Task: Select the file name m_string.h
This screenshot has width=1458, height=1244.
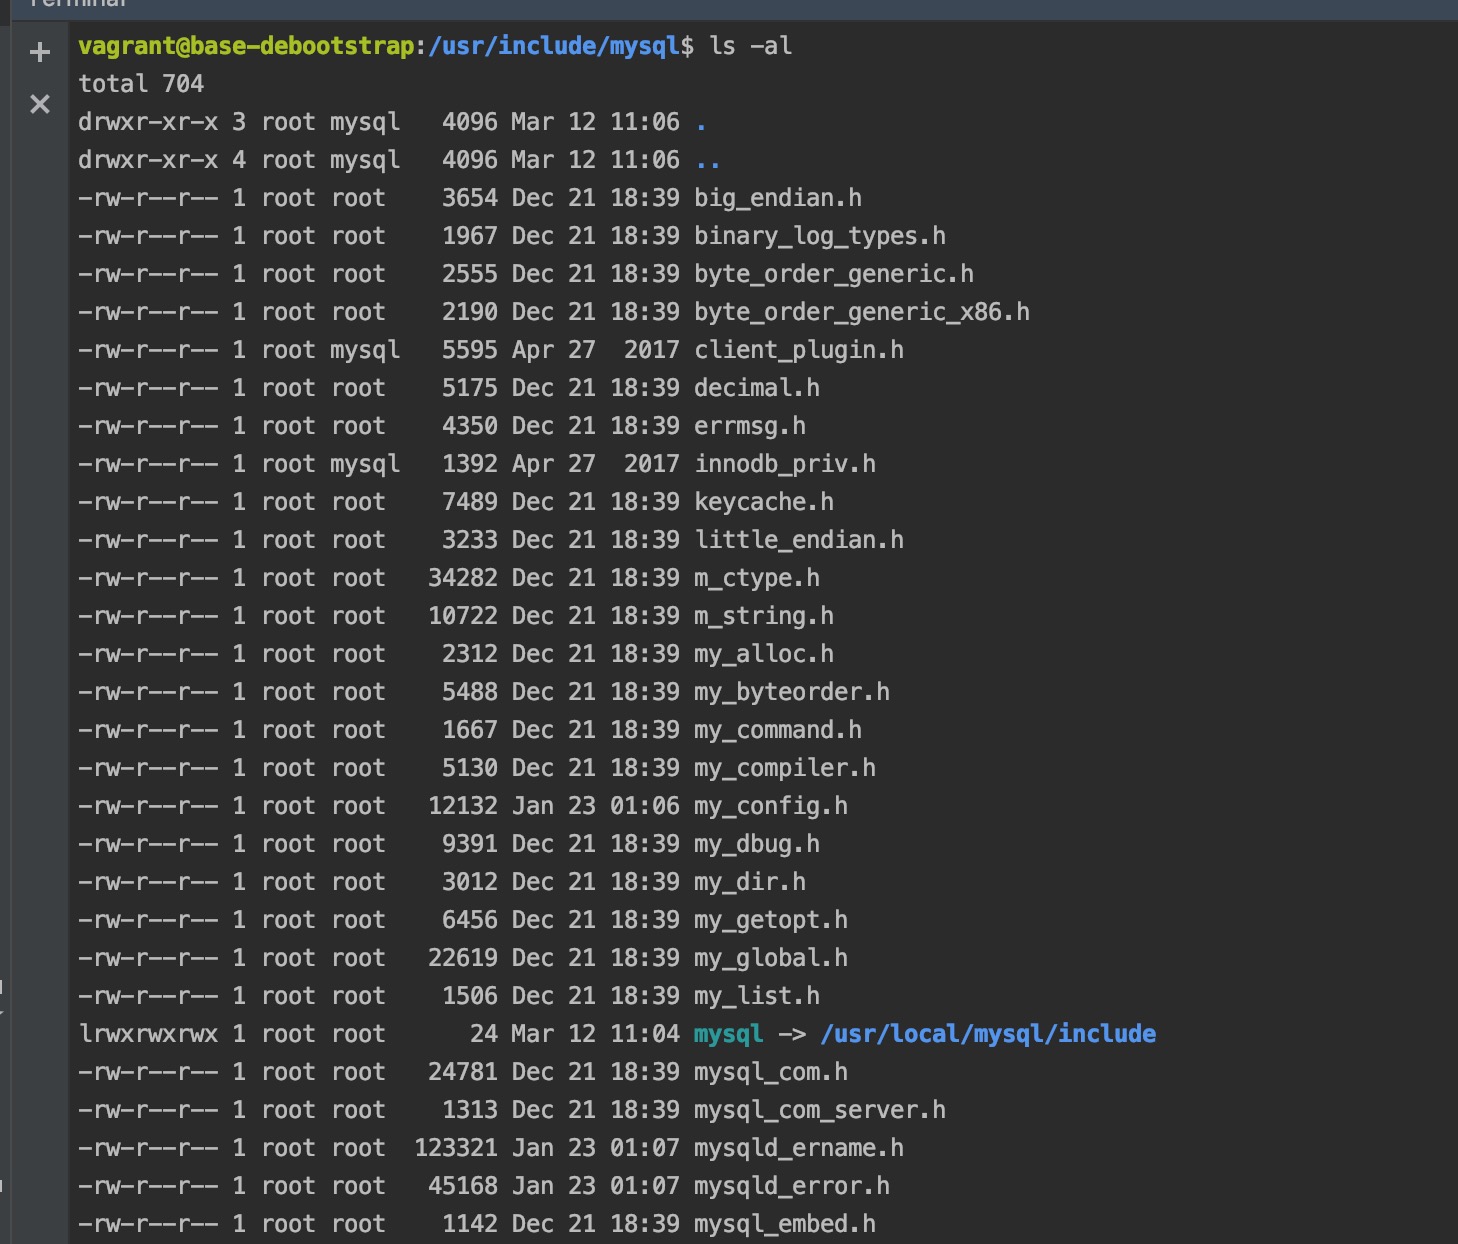Action: 764,616
